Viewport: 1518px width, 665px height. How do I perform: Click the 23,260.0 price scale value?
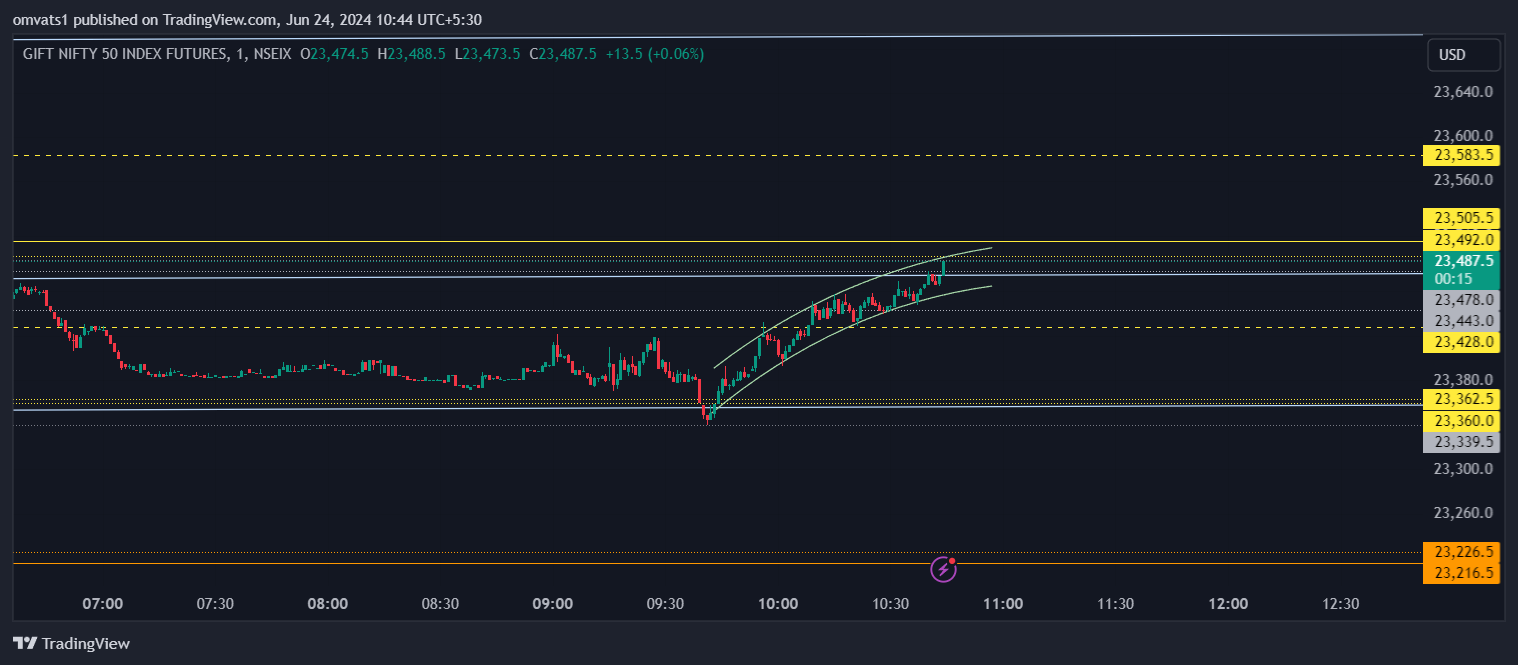click(1463, 512)
